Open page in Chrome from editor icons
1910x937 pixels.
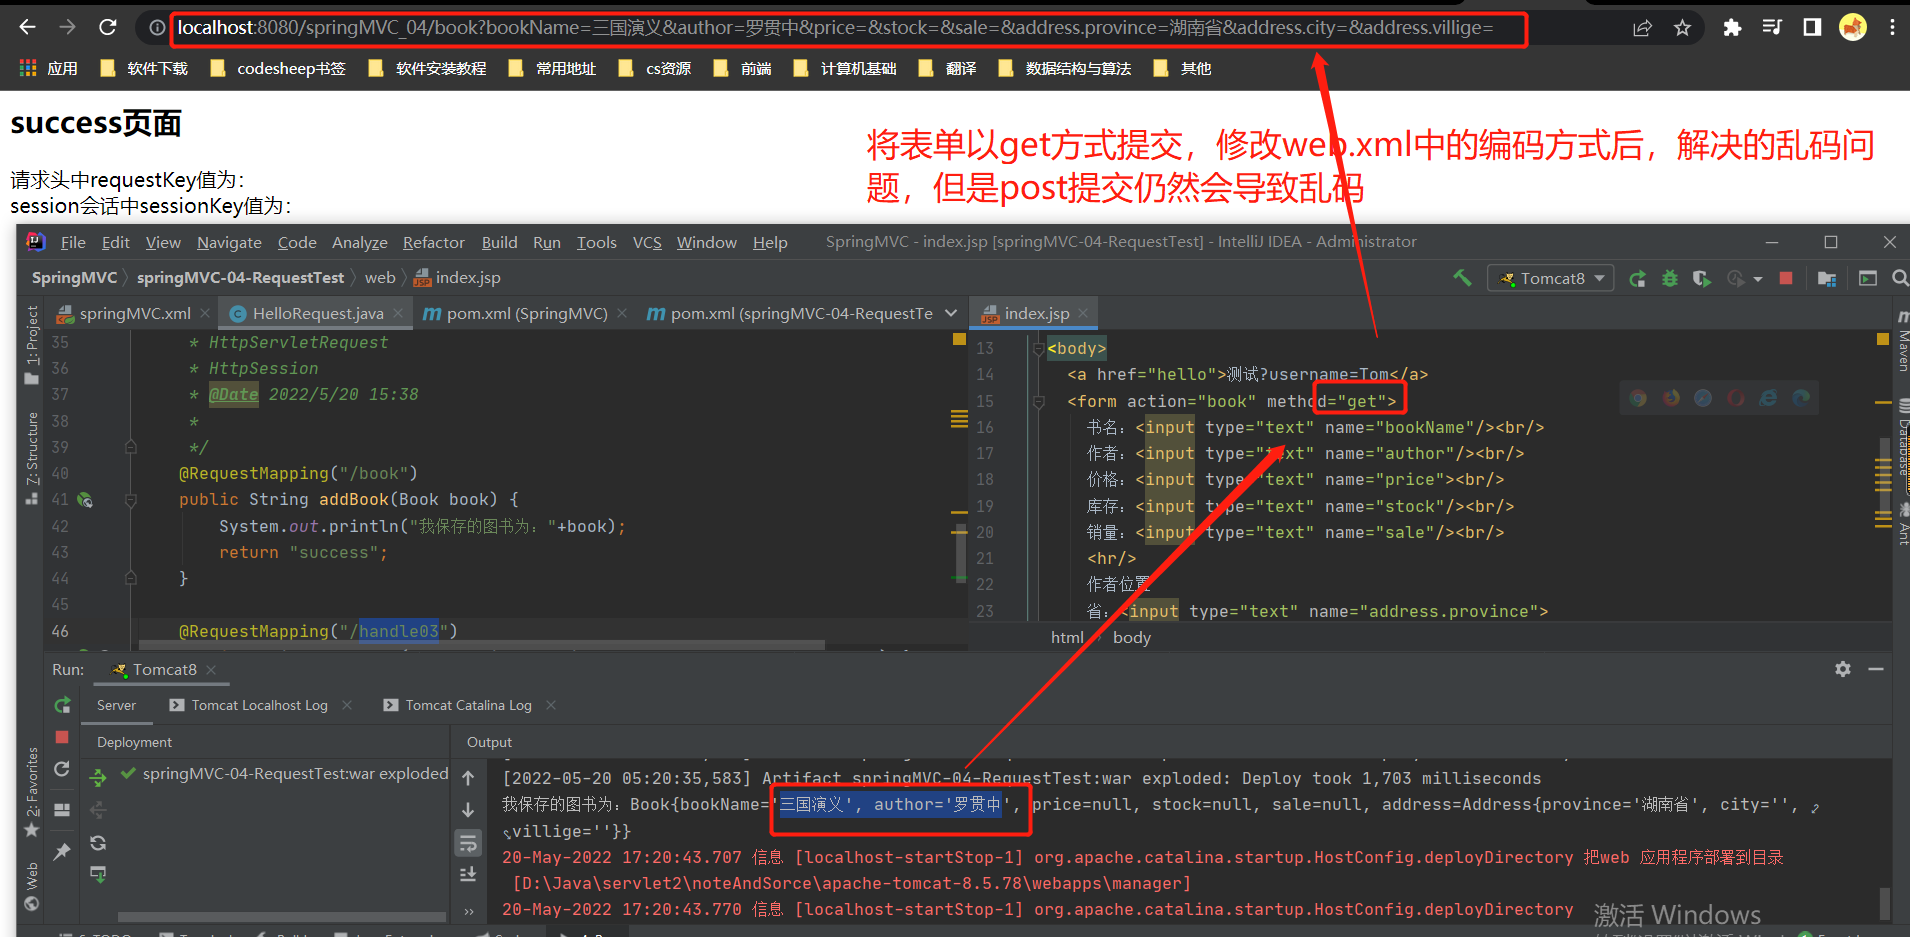click(1638, 398)
